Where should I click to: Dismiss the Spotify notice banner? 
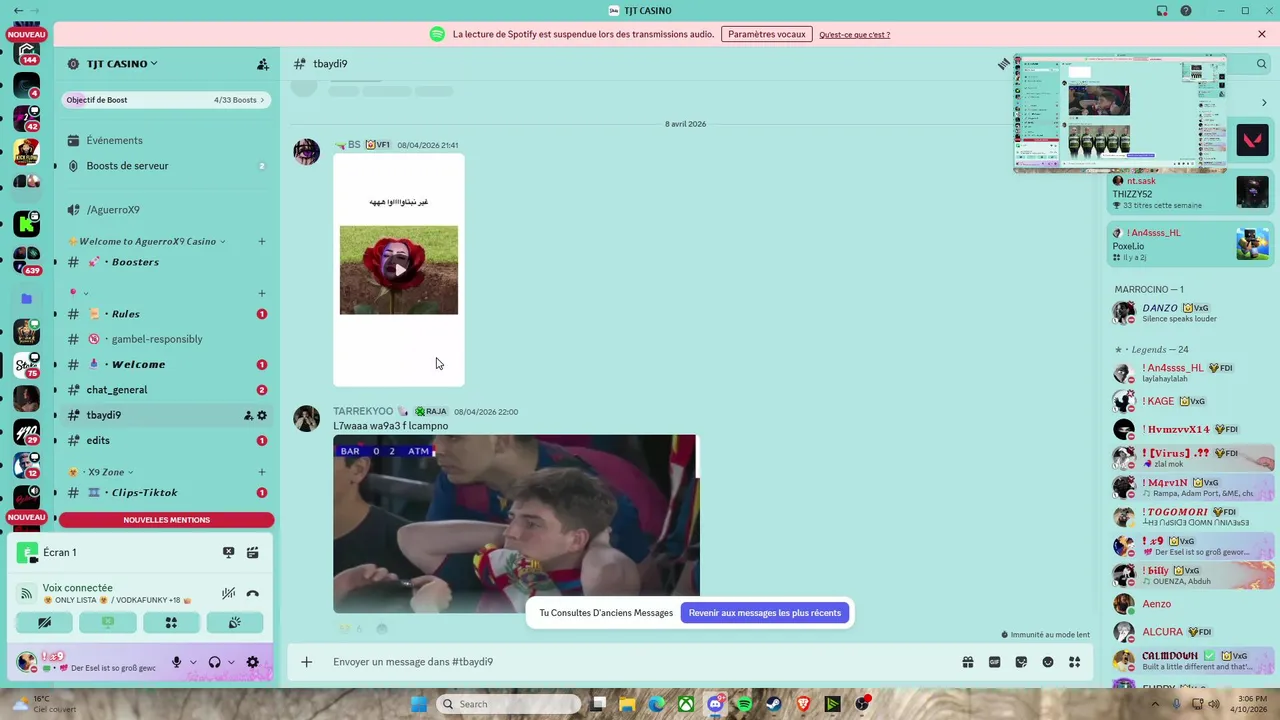coord(1262,34)
